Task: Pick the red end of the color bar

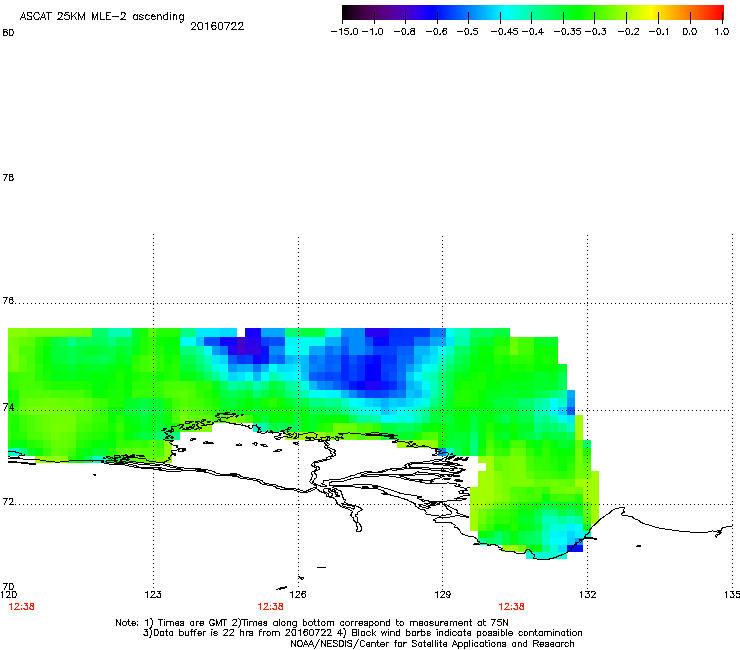Action: pos(716,12)
